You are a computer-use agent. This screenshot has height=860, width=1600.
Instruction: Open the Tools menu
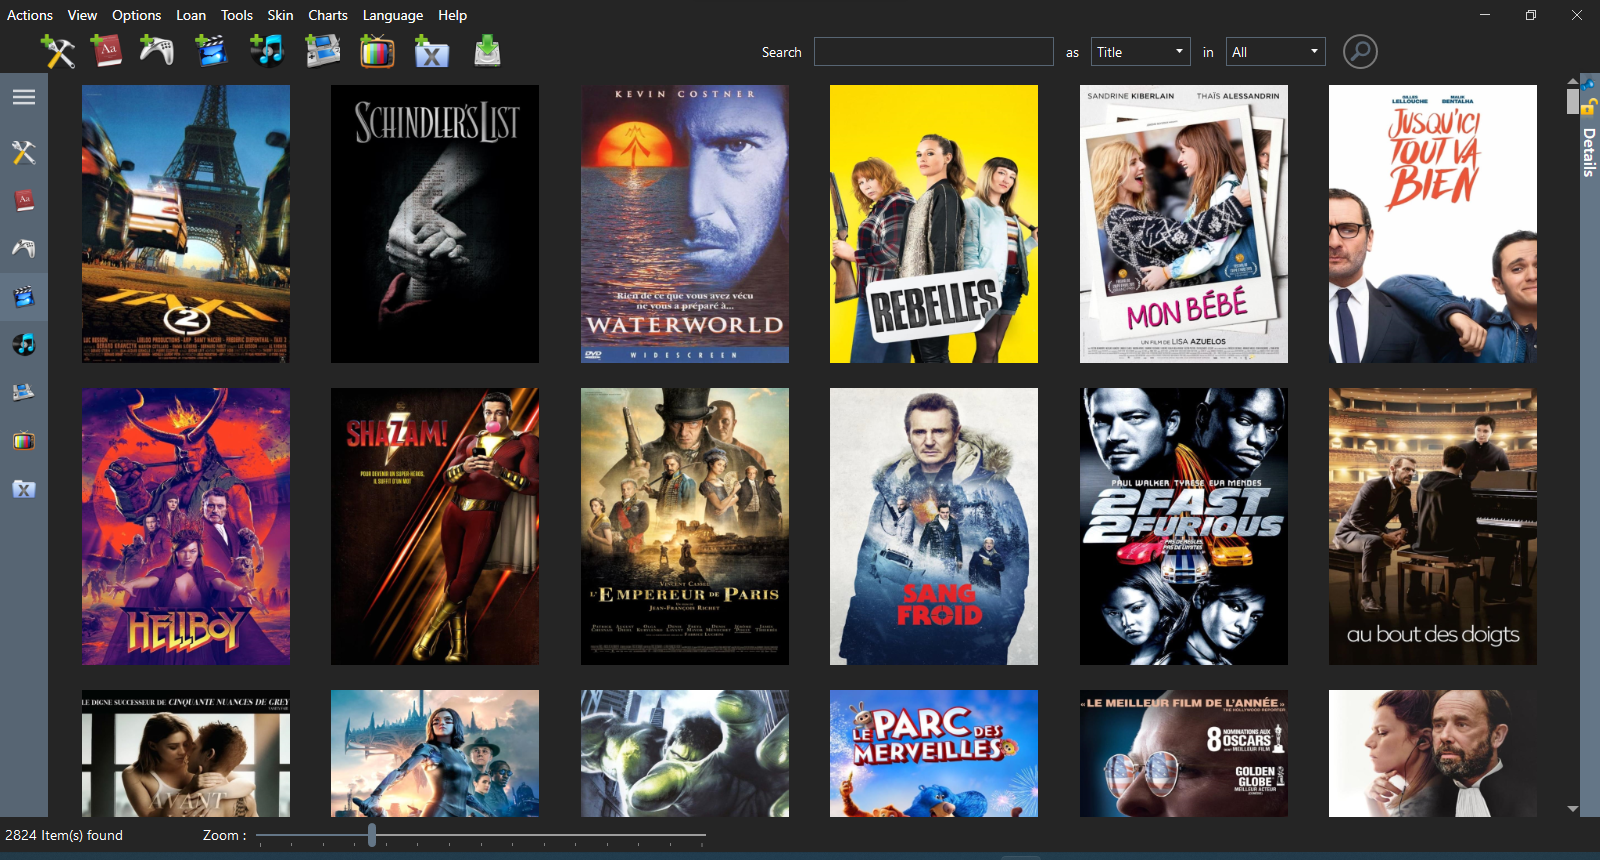(237, 15)
